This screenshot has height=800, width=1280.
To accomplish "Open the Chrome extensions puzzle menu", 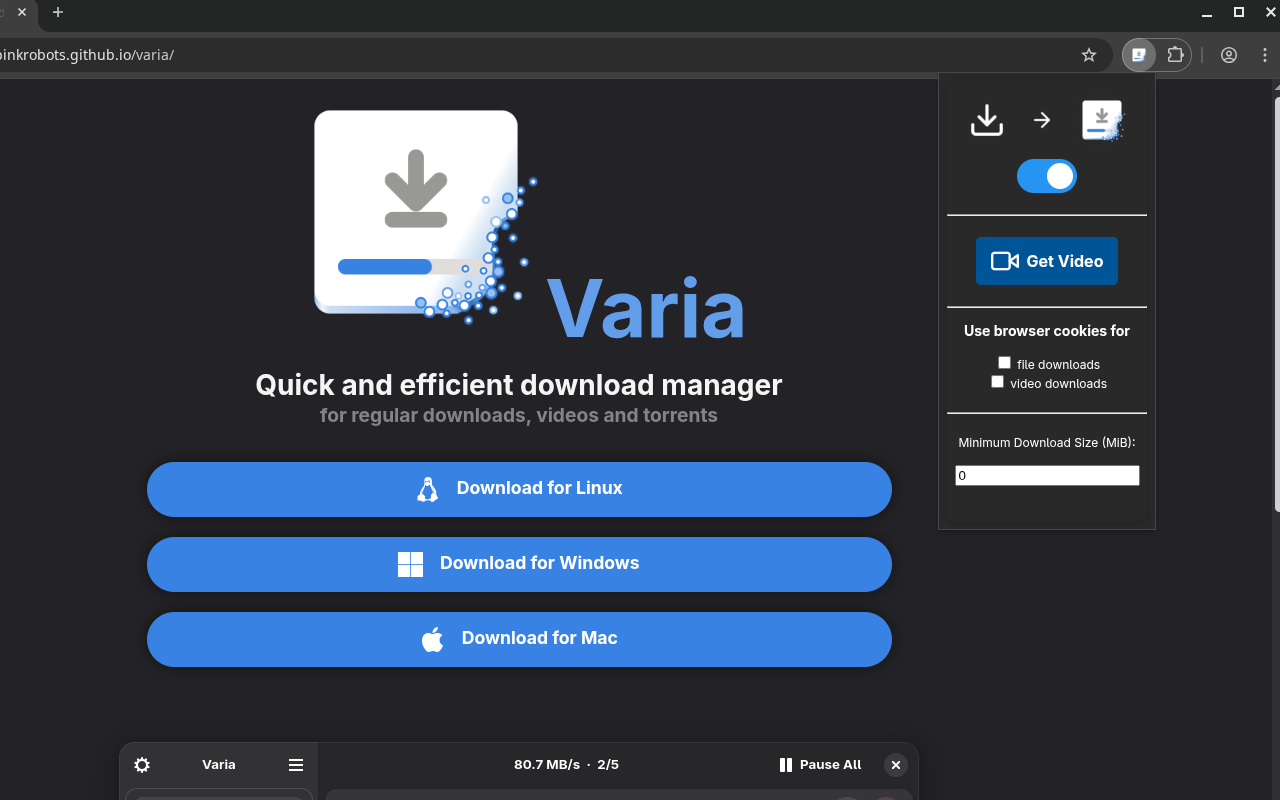I will coord(1175,55).
